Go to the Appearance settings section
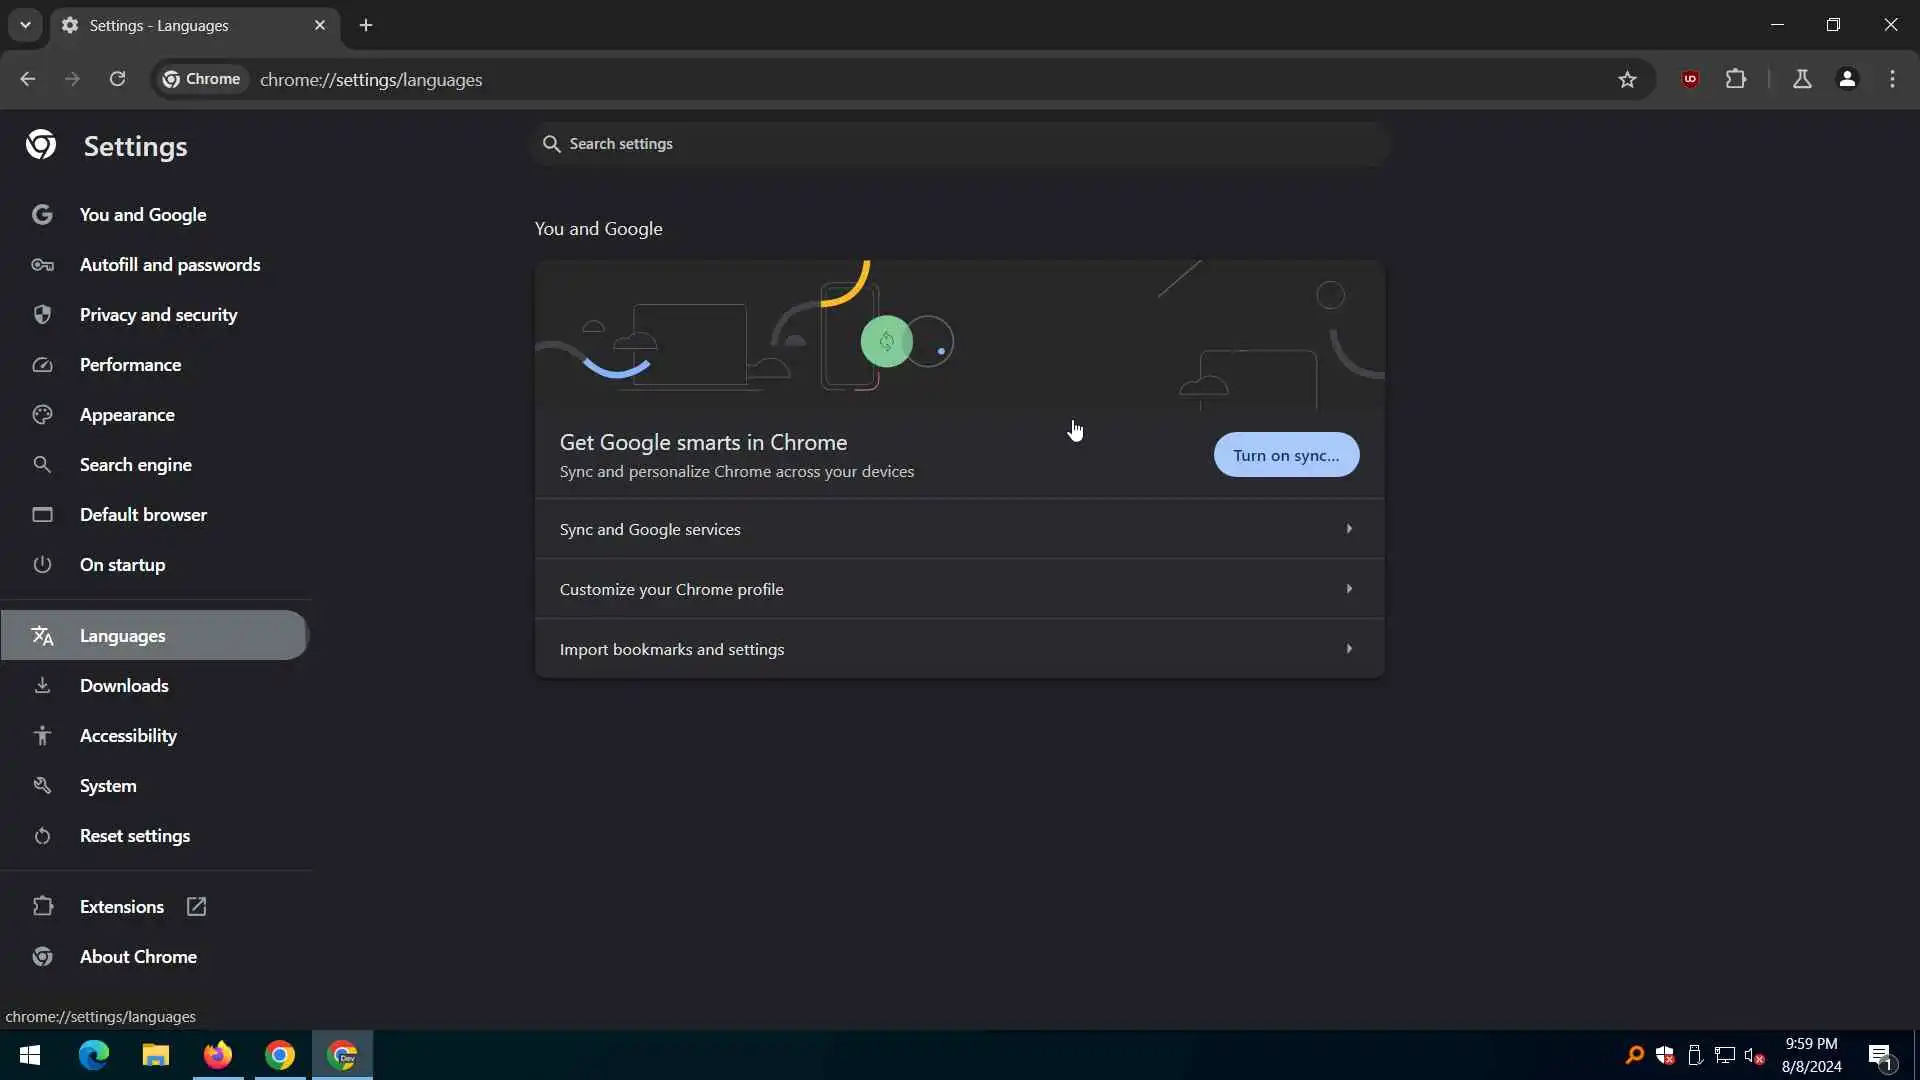This screenshot has width=1920, height=1080. 127,415
